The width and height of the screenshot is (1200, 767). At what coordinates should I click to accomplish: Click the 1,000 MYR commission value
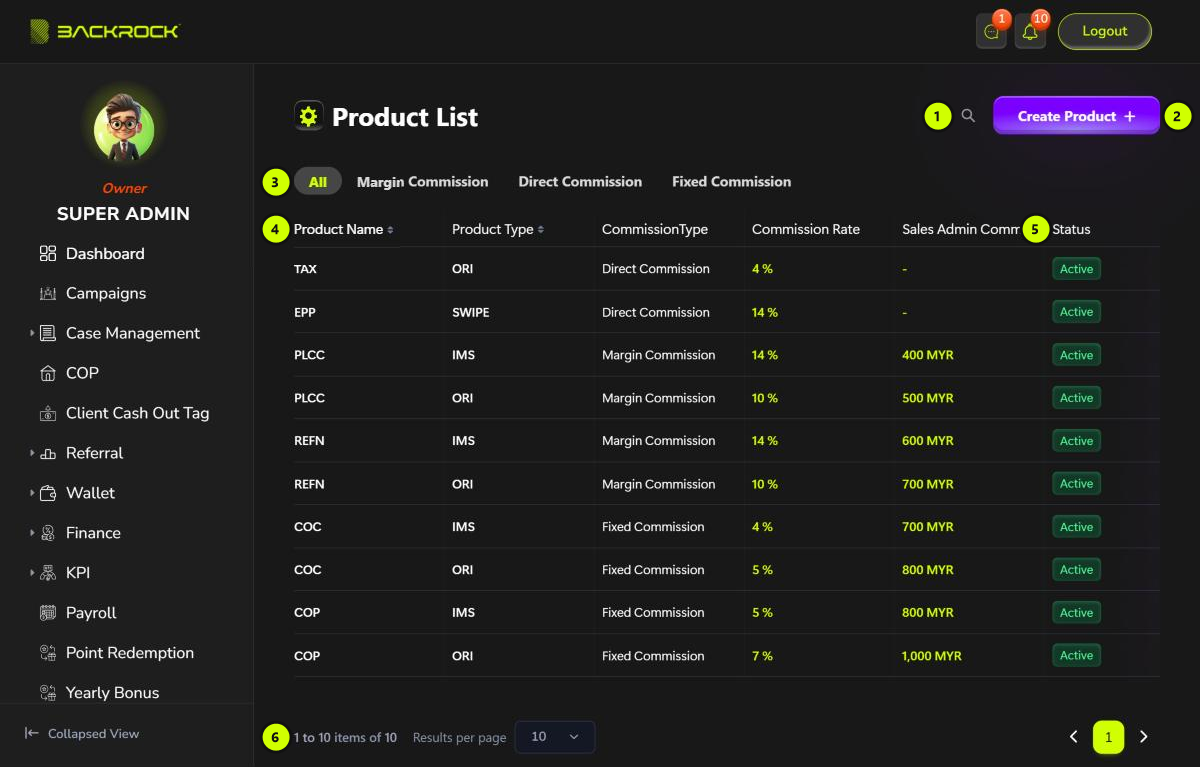pos(932,656)
